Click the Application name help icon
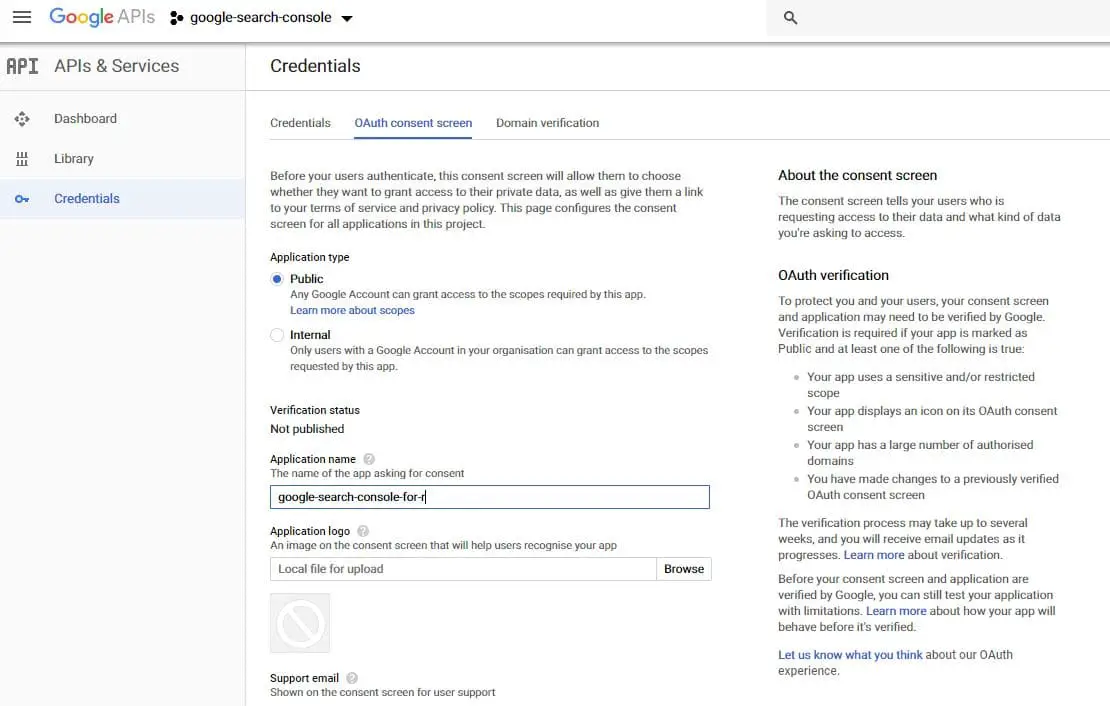Image resolution: width=1110 pixels, height=706 pixels. tap(369, 459)
